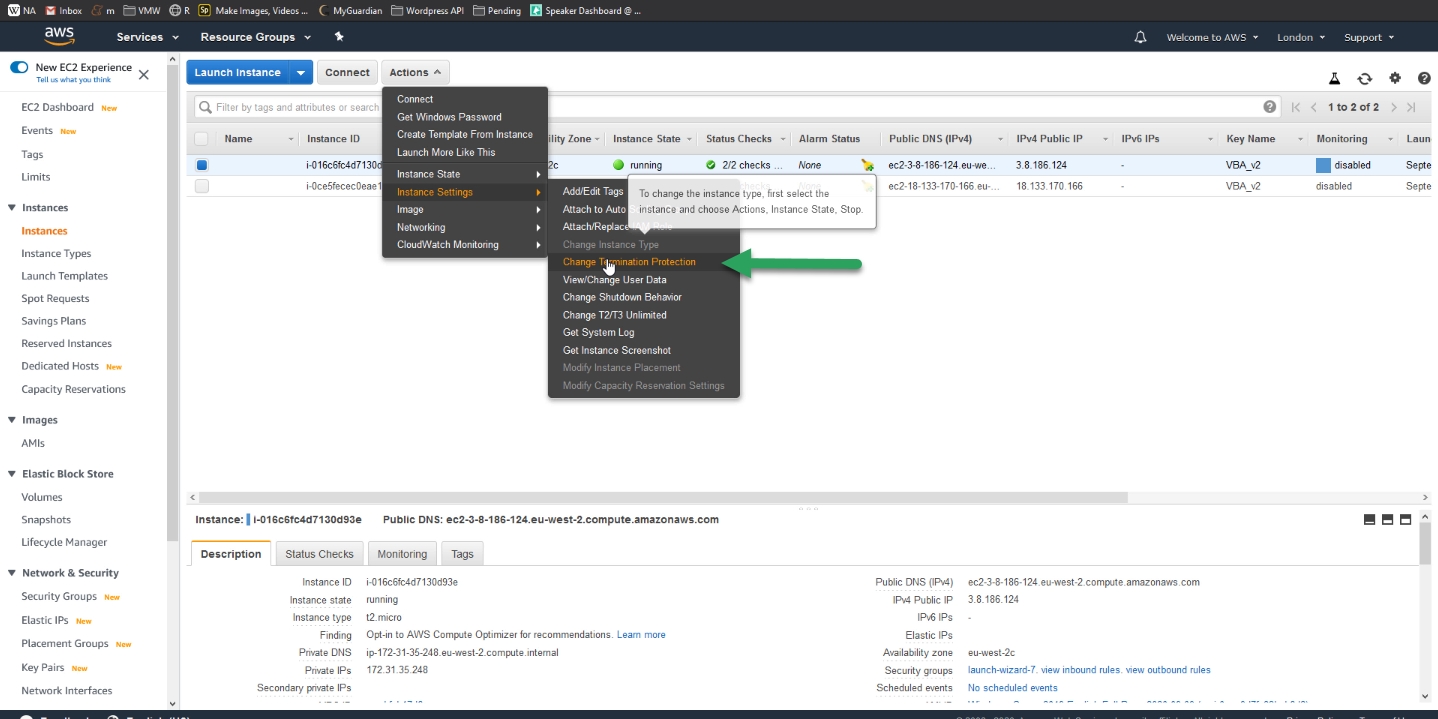
Task: Select Get Instance Screenshot menu entry
Action: (x=617, y=350)
